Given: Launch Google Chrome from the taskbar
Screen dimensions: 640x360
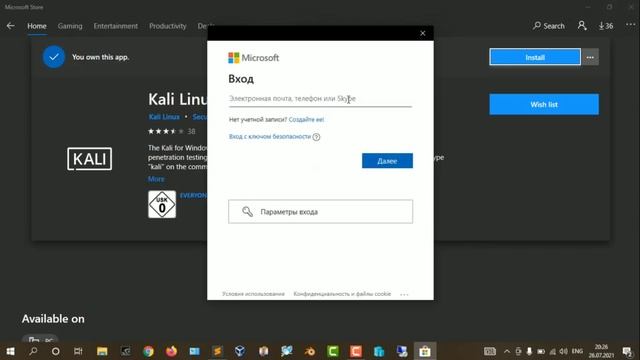Looking at the screenshot, I should click(149, 351).
